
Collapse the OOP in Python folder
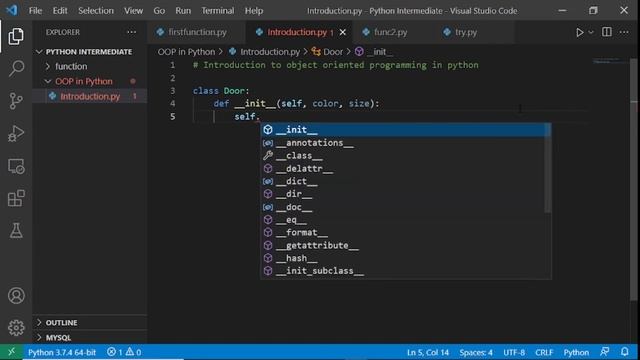click(90, 81)
